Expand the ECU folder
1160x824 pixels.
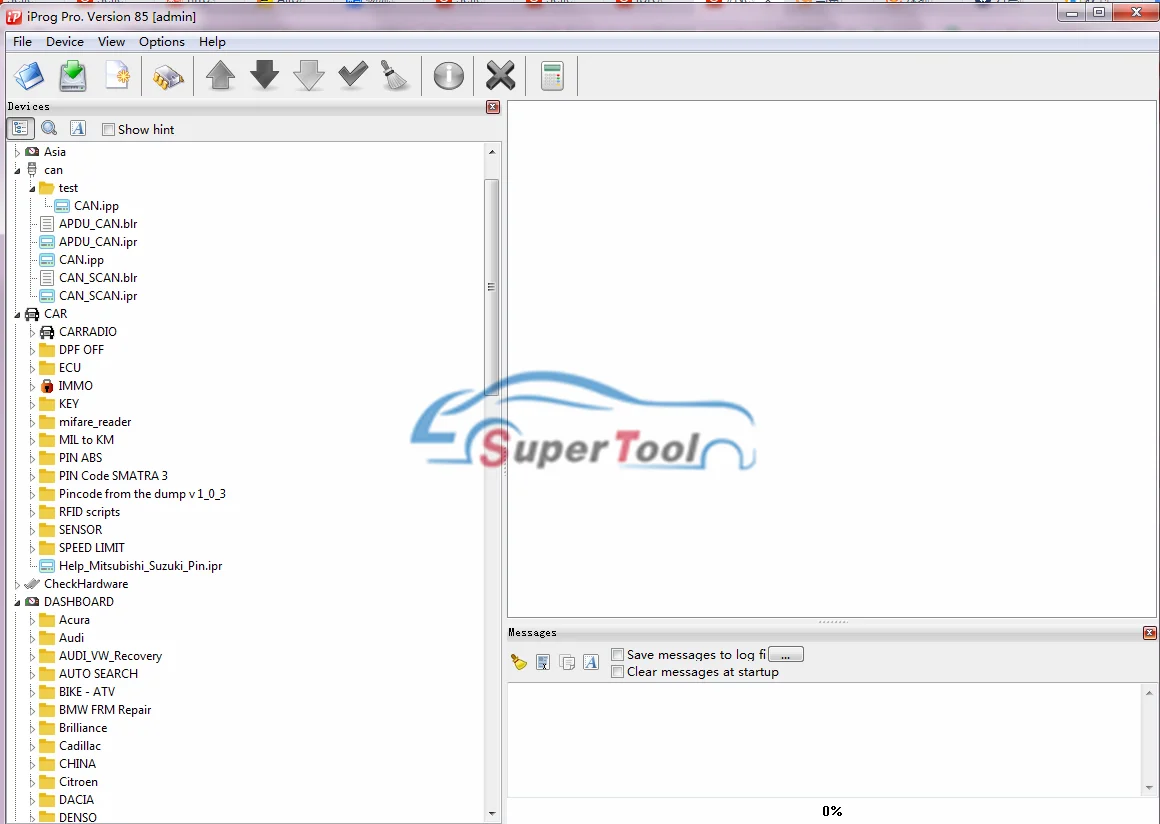pos(33,368)
